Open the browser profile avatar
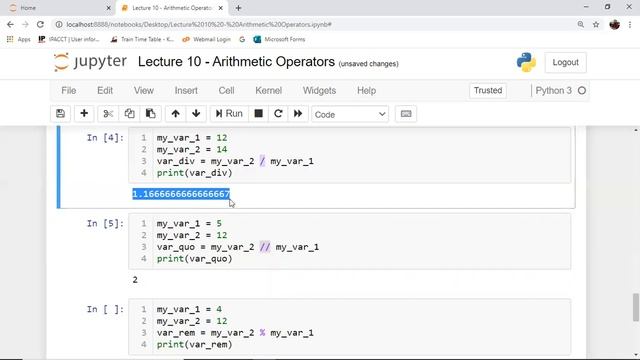This screenshot has height=360, width=640. (614, 24)
